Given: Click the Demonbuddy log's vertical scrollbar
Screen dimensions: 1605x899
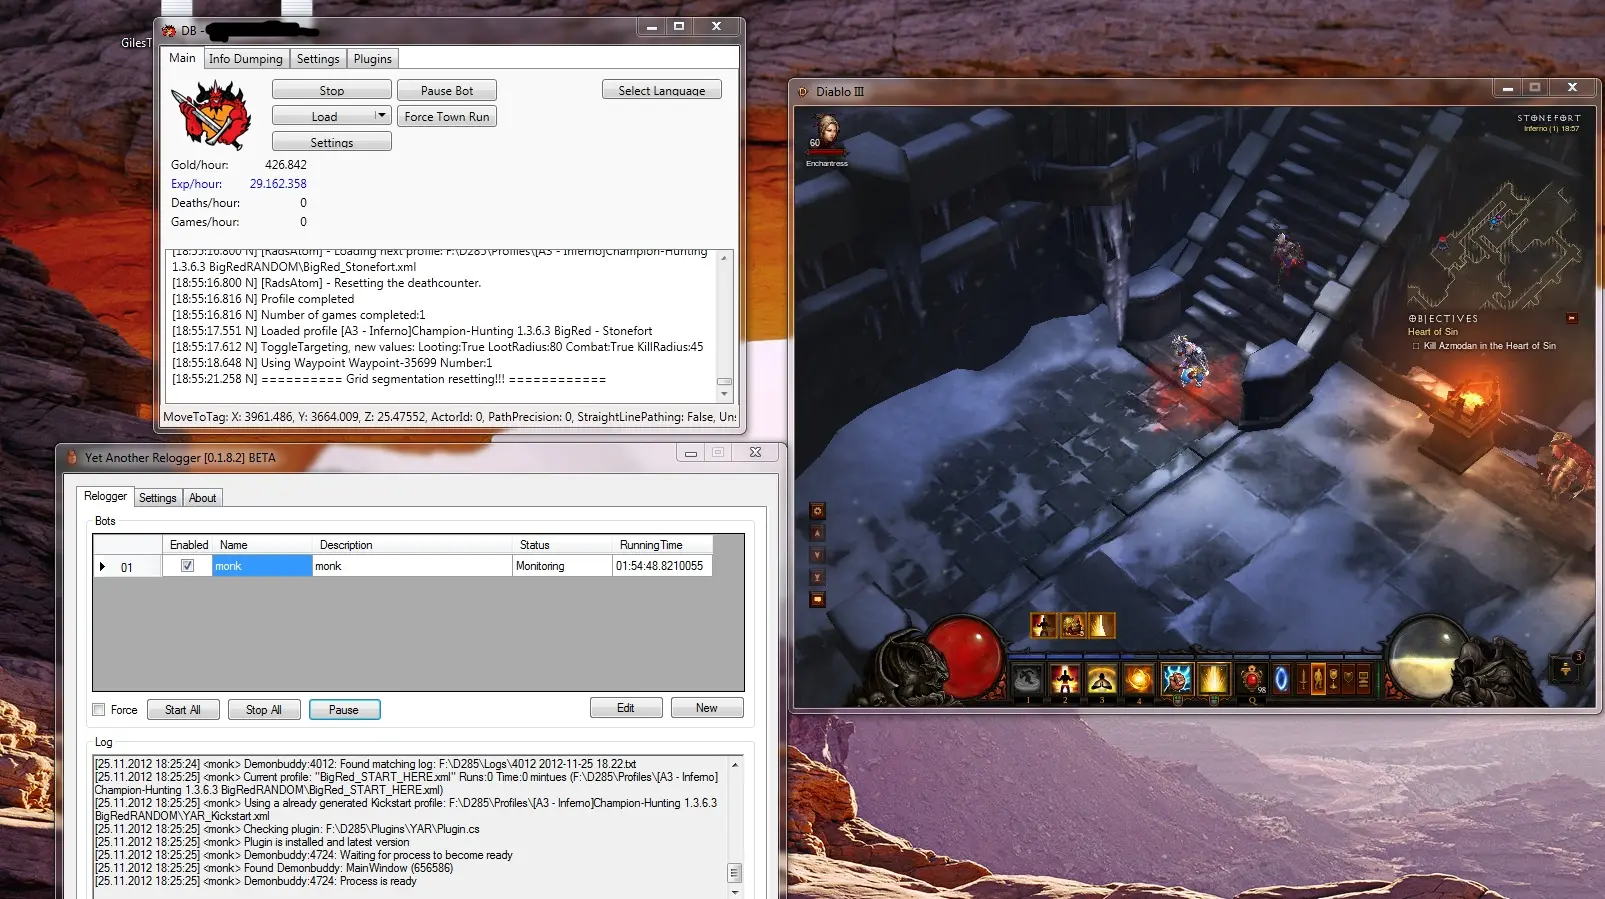Looking at the screenshot, I should pos(725,320).
